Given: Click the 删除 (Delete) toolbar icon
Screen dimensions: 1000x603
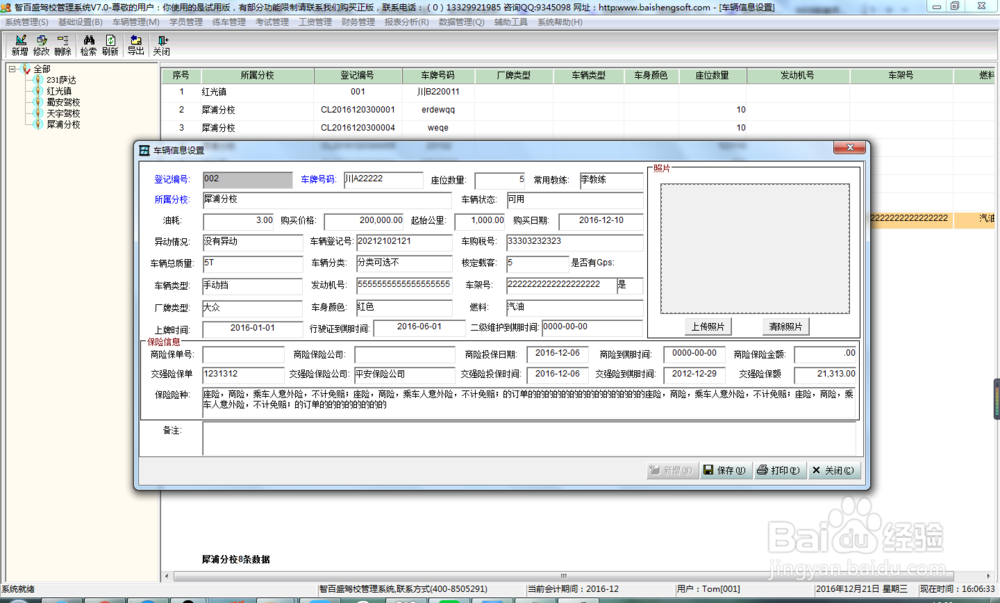Looking at the screenshot, I should pyautogui.click(x=62, y=45).
